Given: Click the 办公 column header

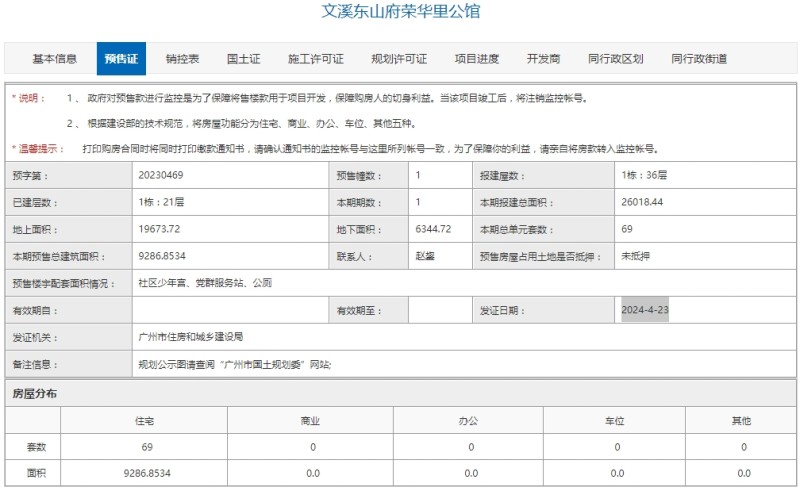Looking at the screenshot, I should (x=468, y=421).
